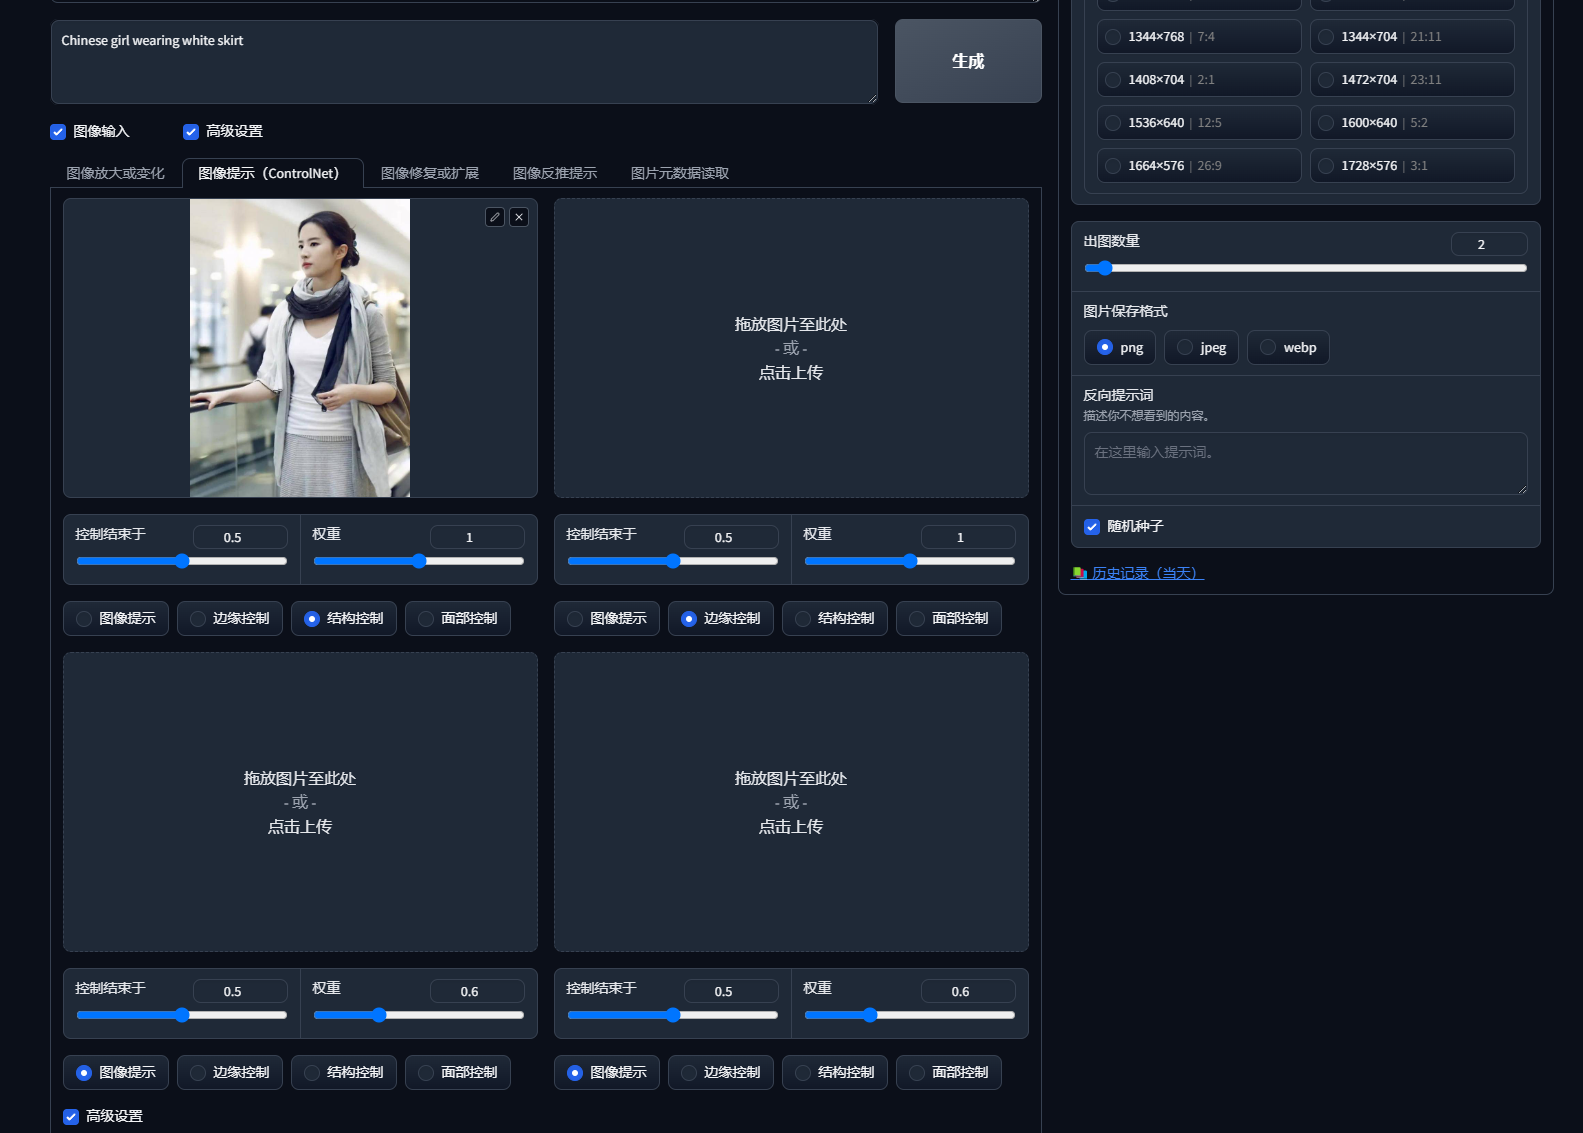Viewport: 1583px width, 1133px height.
Task: Click first image 权重 value field
Action: (477, 537)
